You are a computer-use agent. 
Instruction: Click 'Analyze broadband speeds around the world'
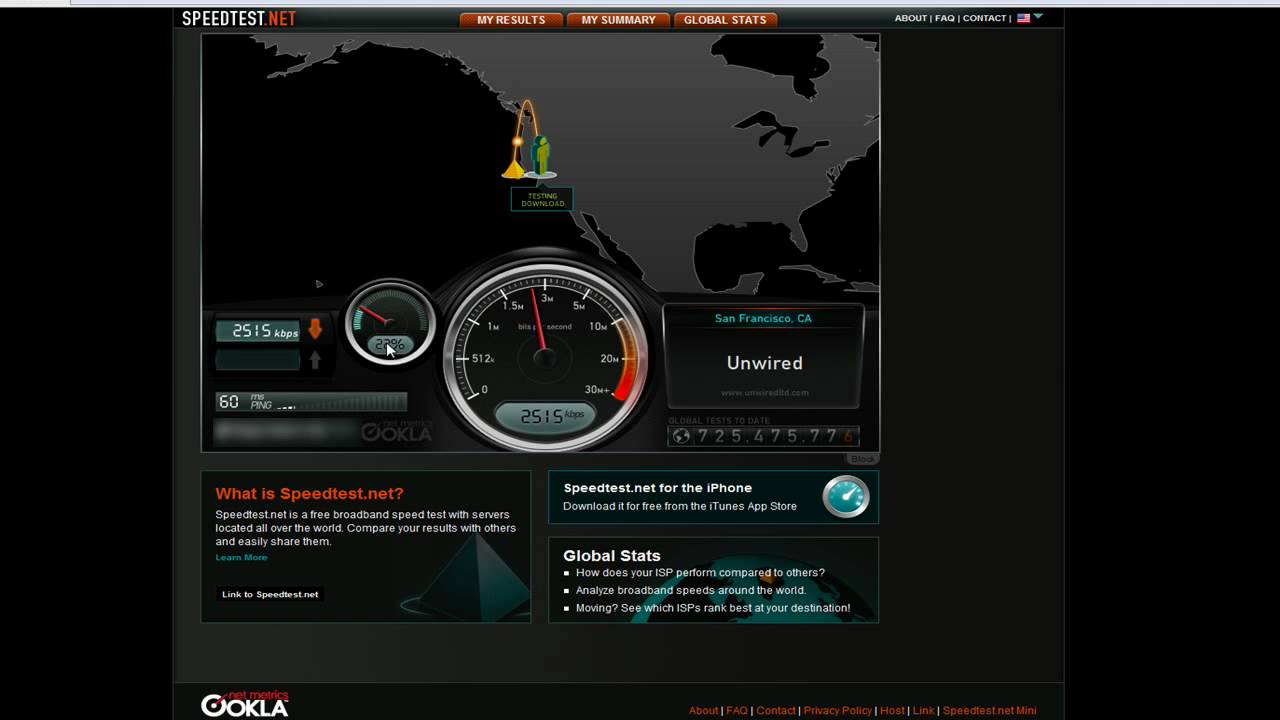point(691,590)
